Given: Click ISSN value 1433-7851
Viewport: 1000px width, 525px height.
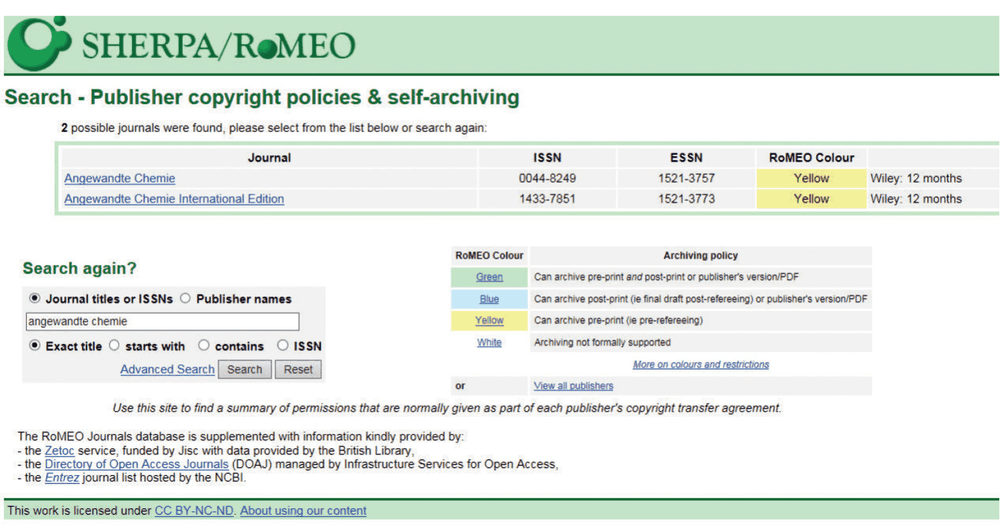Looking at the screenshot, I should 547,199.
